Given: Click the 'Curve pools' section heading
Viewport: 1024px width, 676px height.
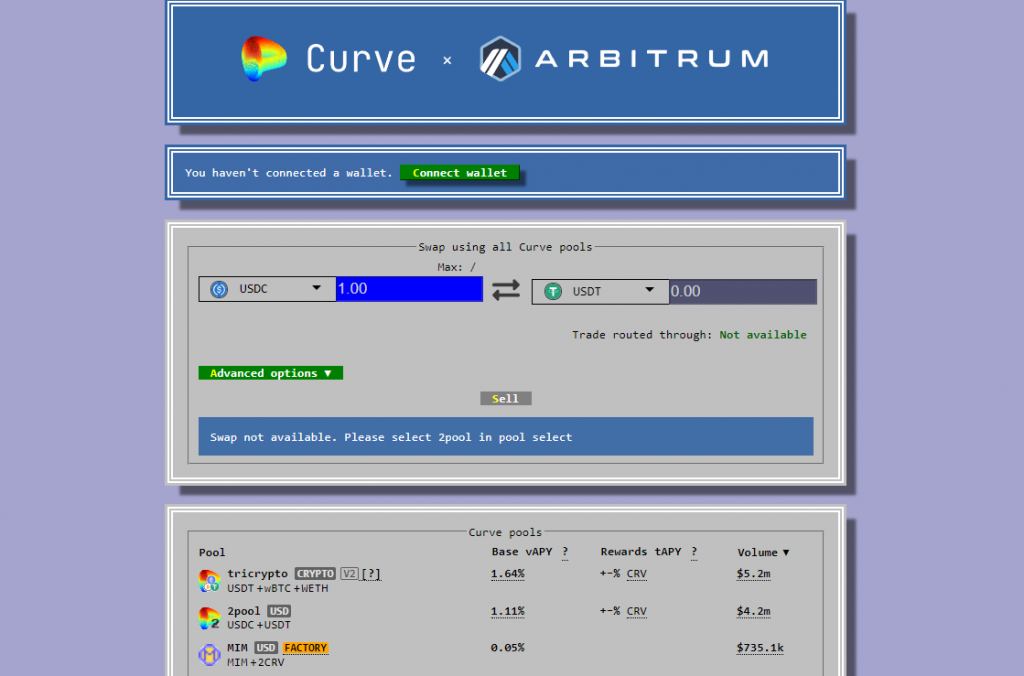Looking at the screenshot, I should (x=505, y=532).
